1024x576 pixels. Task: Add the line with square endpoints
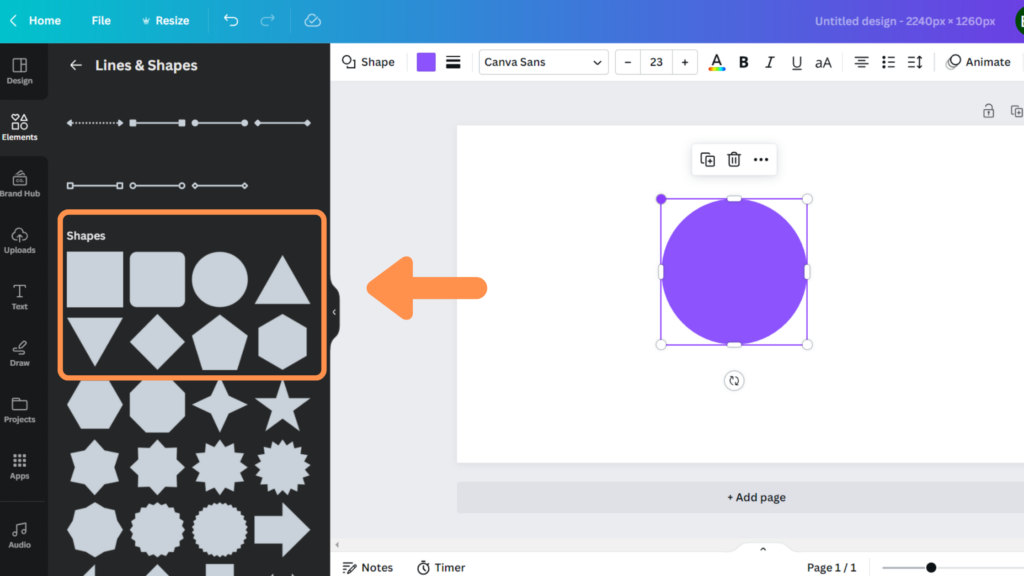point(157,123)
